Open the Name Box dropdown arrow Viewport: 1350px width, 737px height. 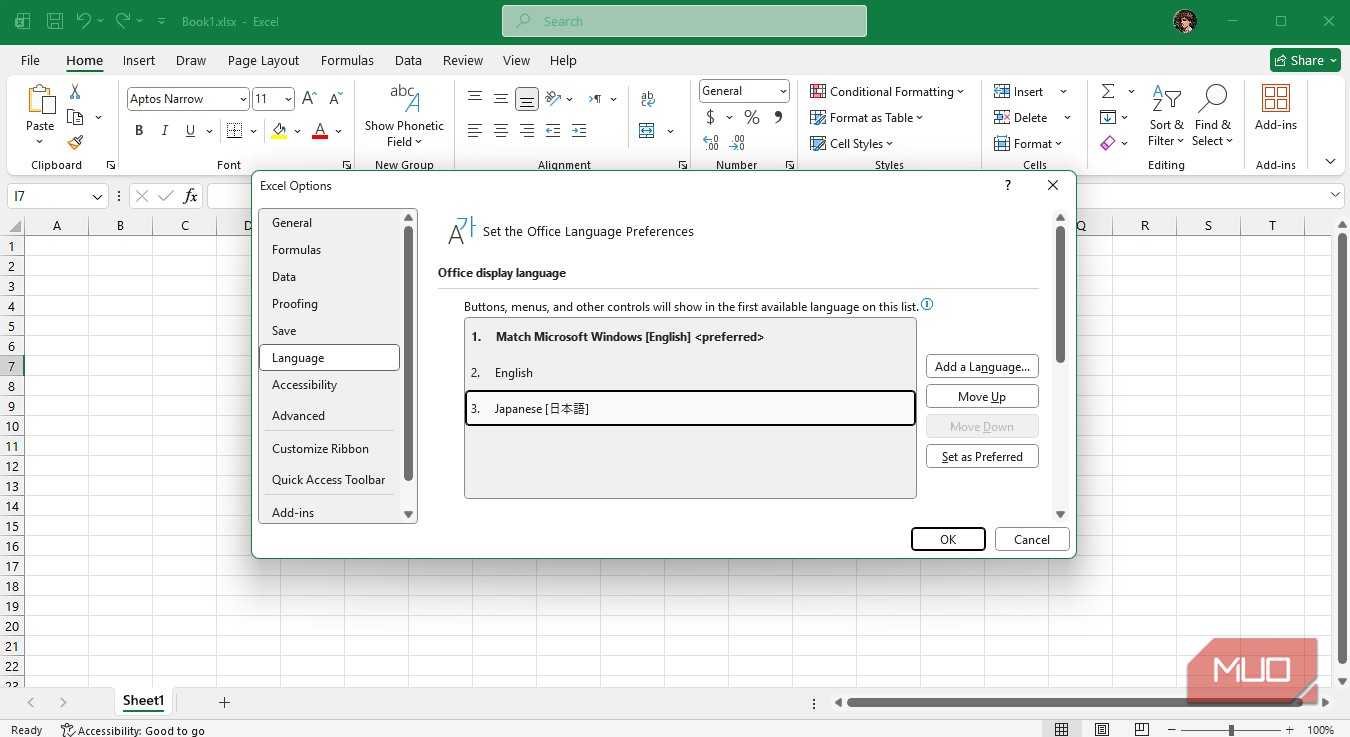point(97,197)
